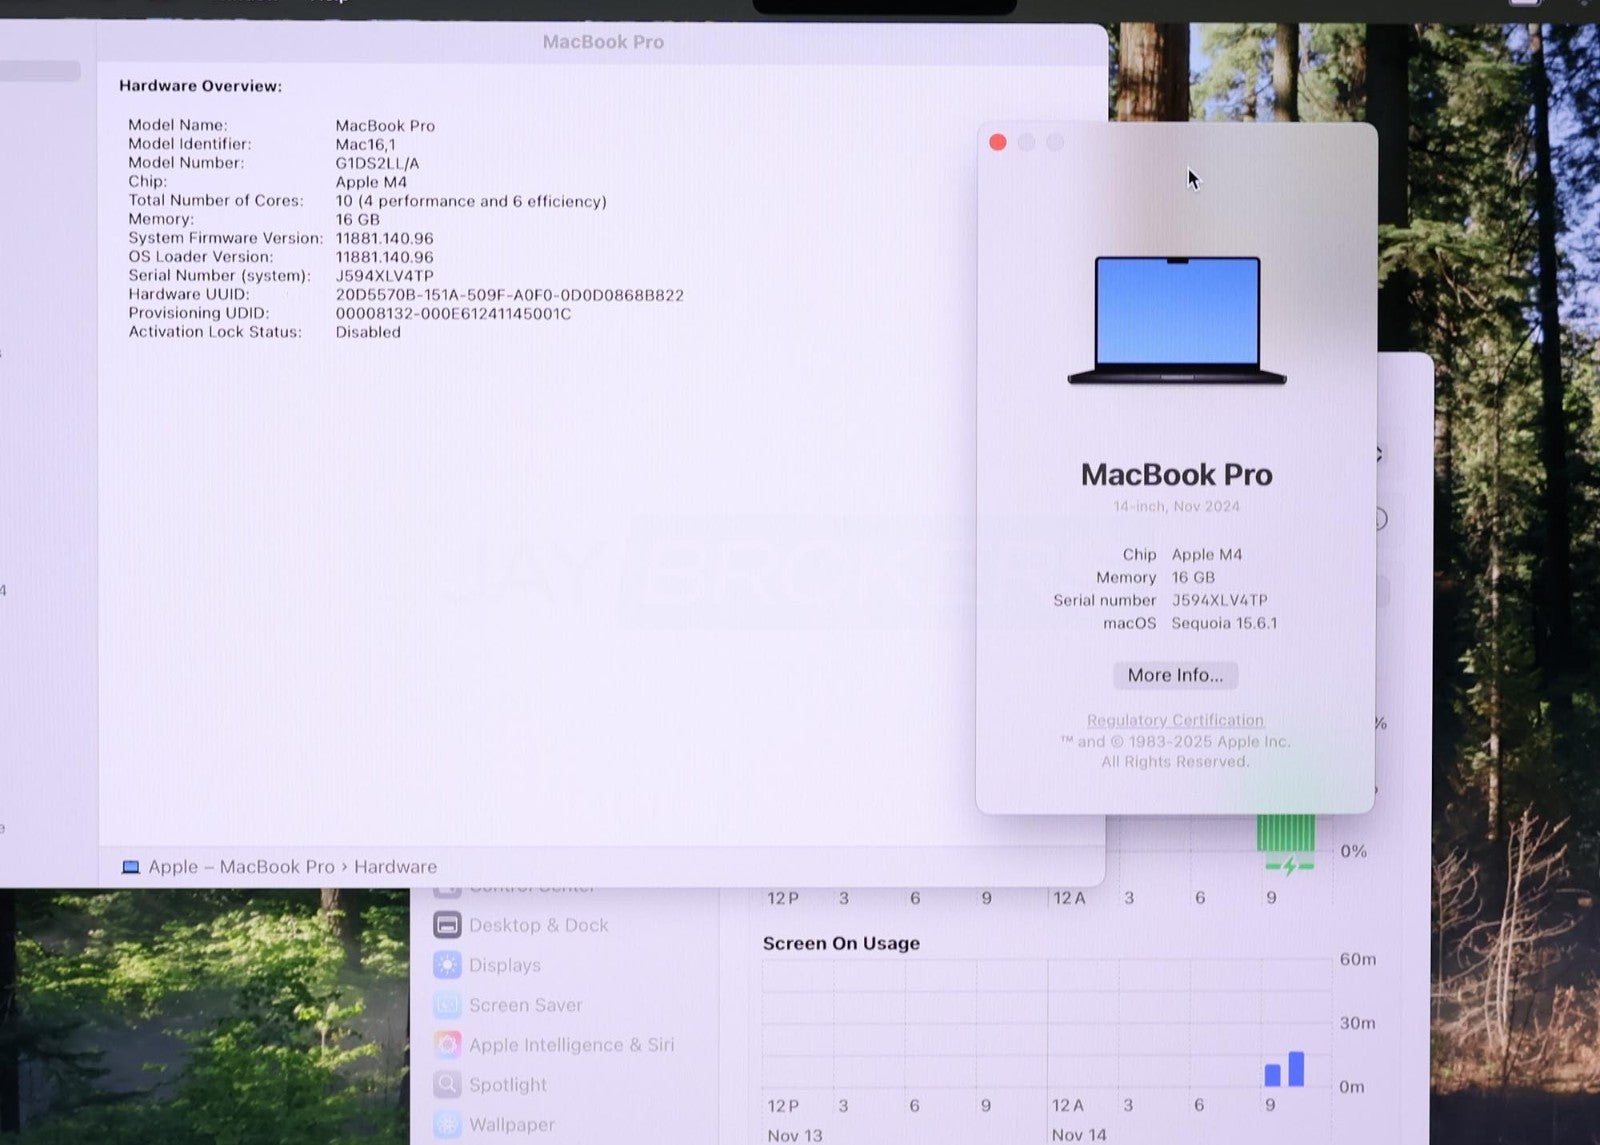Click the Provisioning UDID value
The image size is (1600, 1145).
pyautogui.click(x=453, y=314)
